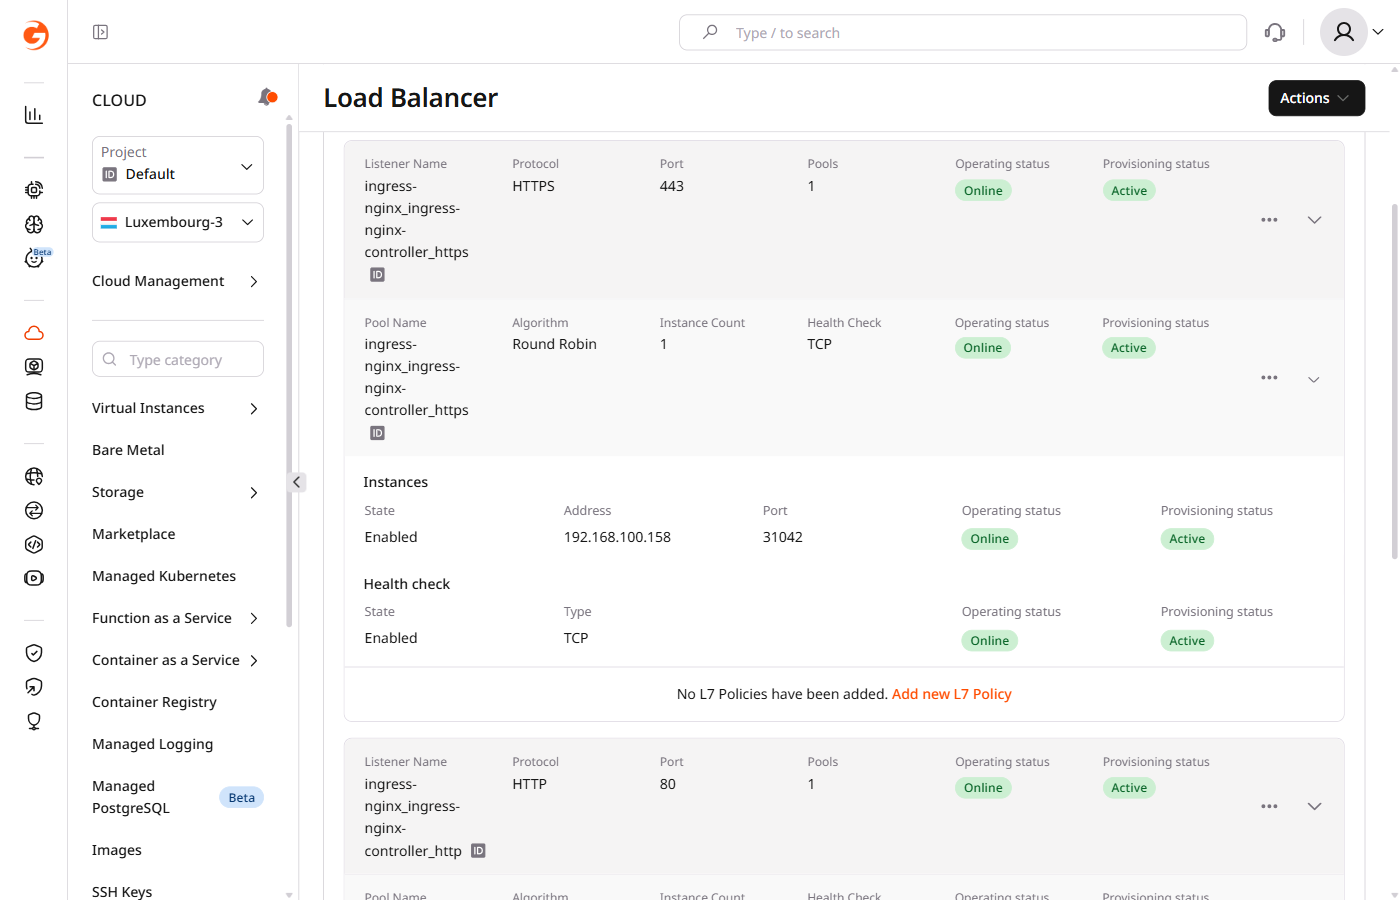Viewport: 1400px width, 900px height.
Task: Open Marketplace section
Action: pyautogui.click(x=133, y=534)
